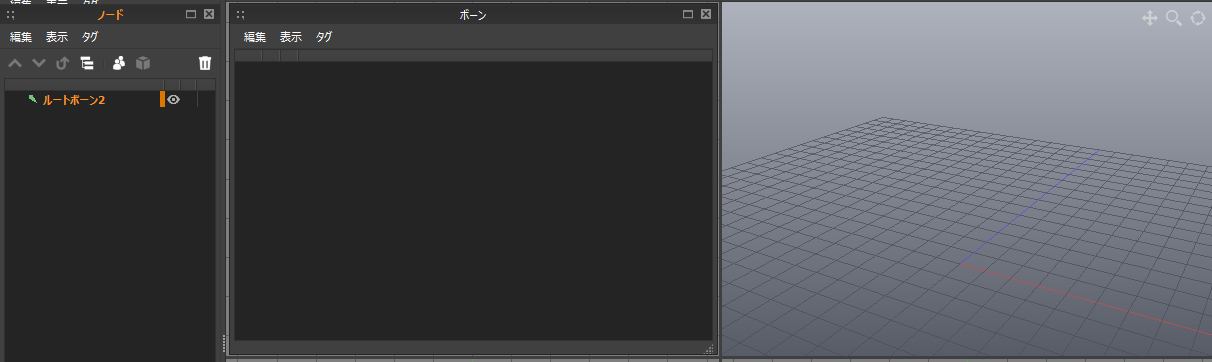Open 編集 menu in the ボーン panel
Viewport: 1212px width, 362px height.
255,37
